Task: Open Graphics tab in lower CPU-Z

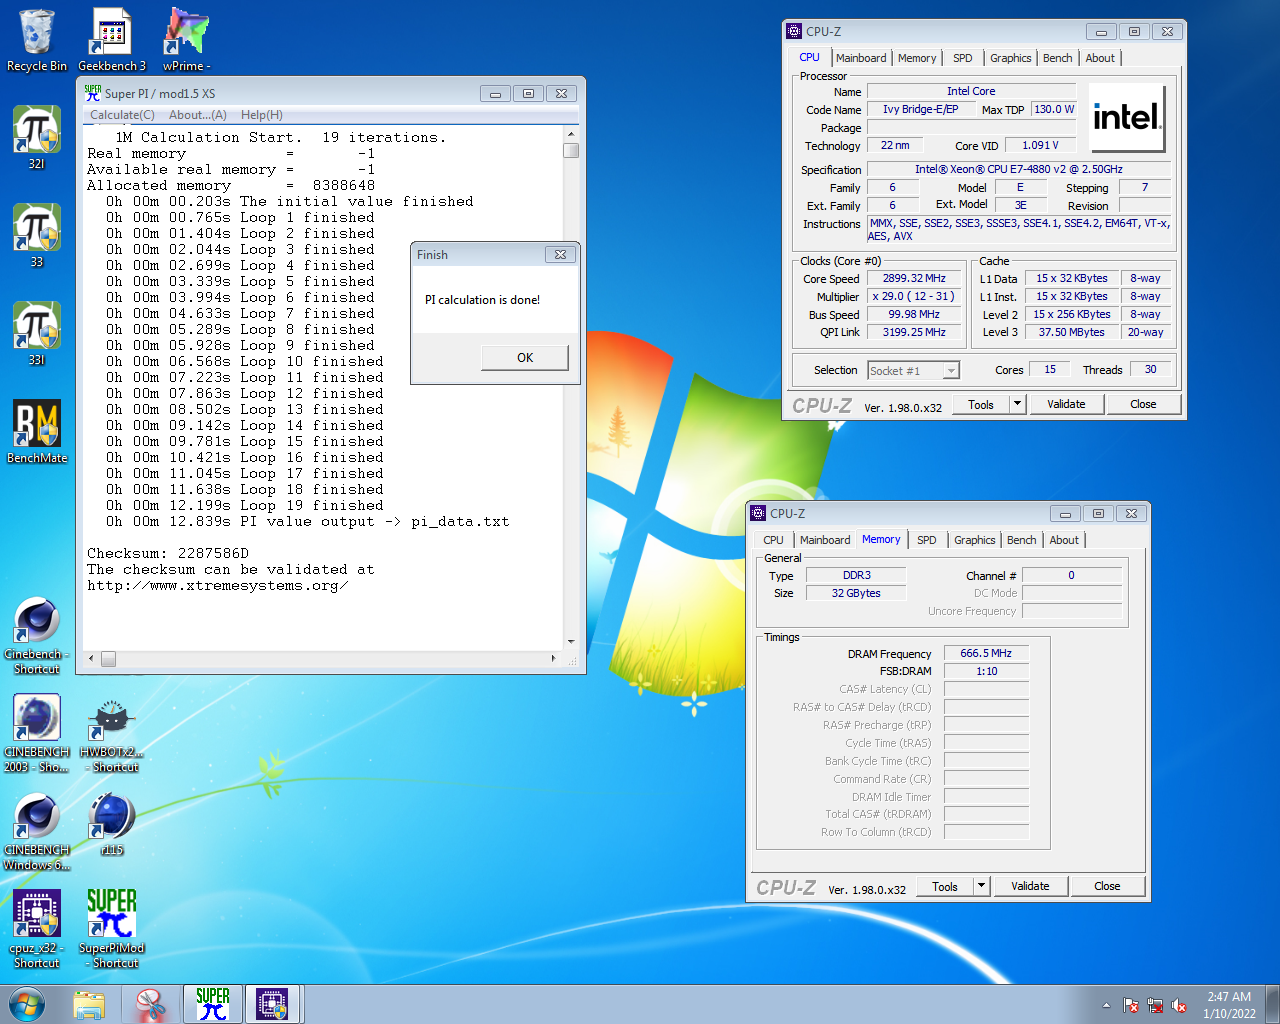Action: [x=975, y=540]
